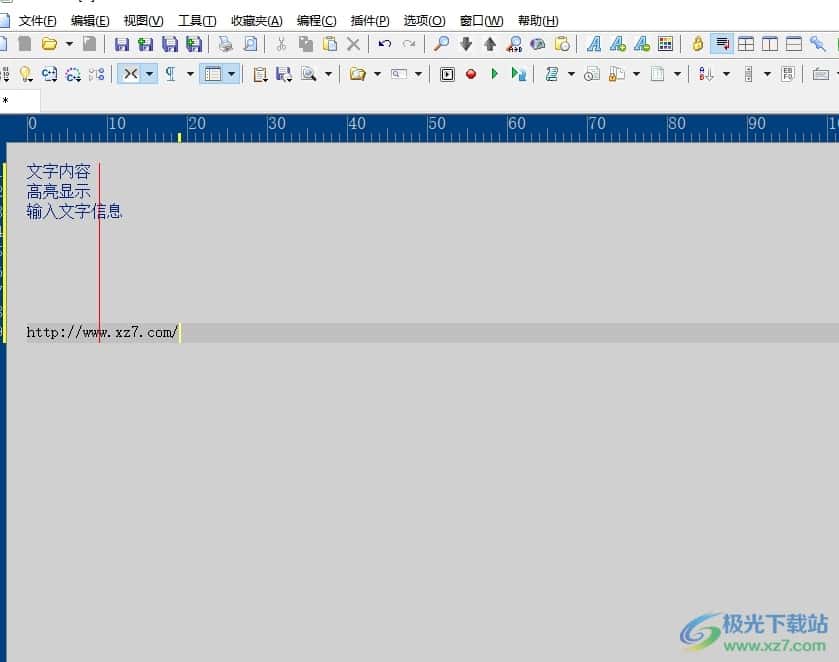
Task: Click the red Record macro button
Action: [471, 74]
